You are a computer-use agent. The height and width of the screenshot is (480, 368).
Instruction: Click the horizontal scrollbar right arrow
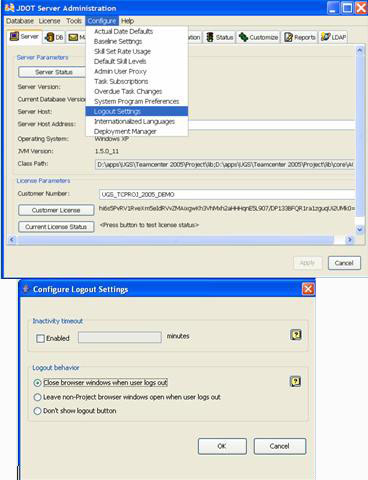[x=350, y=239]
